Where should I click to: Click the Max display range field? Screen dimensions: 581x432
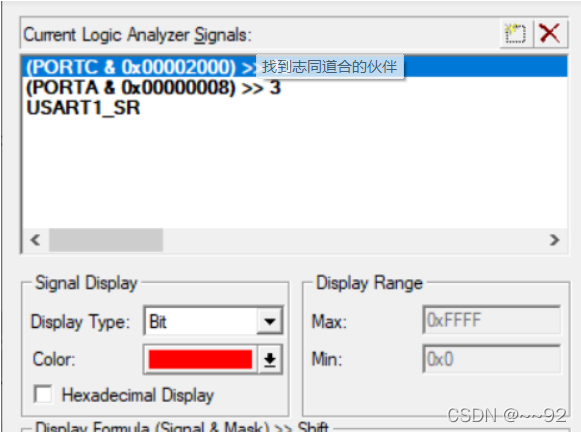[x=492, y=320]
